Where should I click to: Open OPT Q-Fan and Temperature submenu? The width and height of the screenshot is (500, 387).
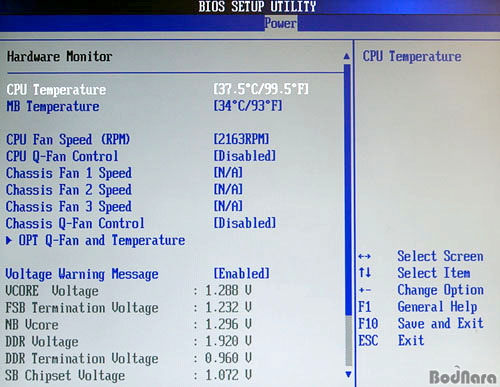[x=102, y=240]
